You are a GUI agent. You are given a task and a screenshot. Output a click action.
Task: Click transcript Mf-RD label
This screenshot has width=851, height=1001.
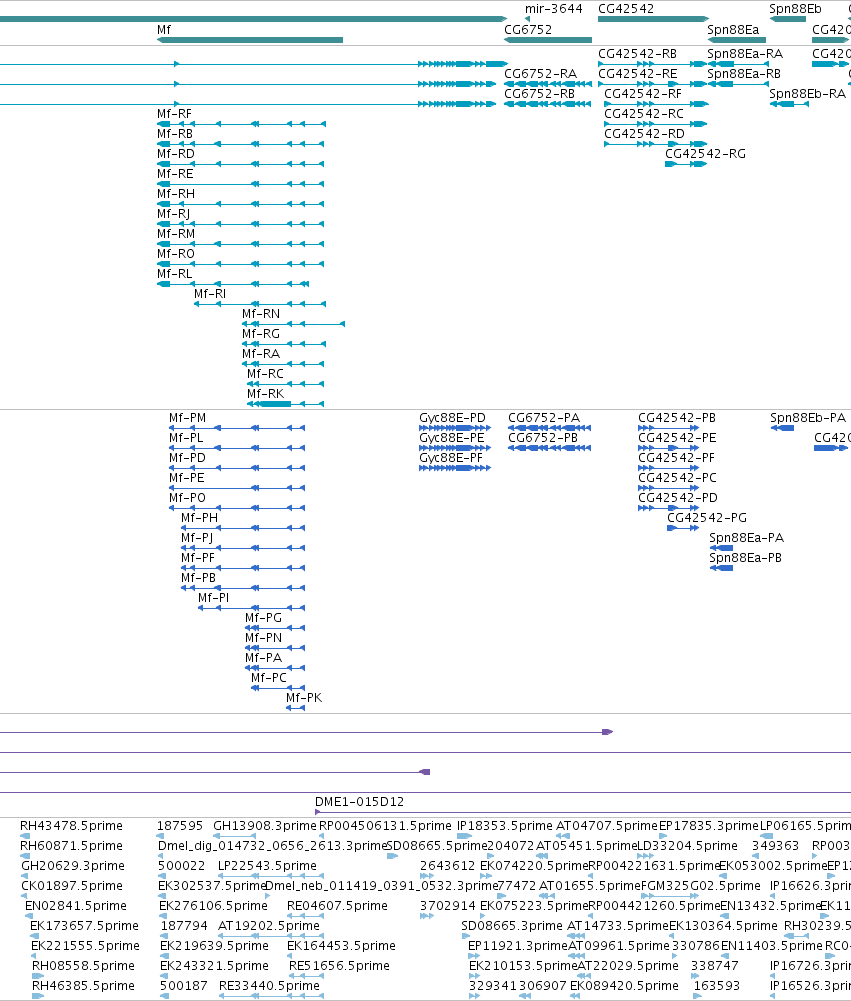[176, 153]
